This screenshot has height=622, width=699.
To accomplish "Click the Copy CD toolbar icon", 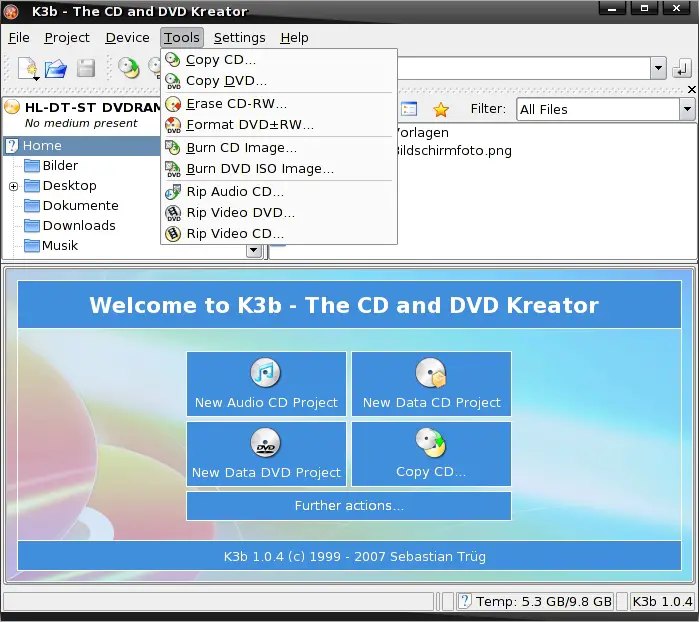I will point(128,68).
